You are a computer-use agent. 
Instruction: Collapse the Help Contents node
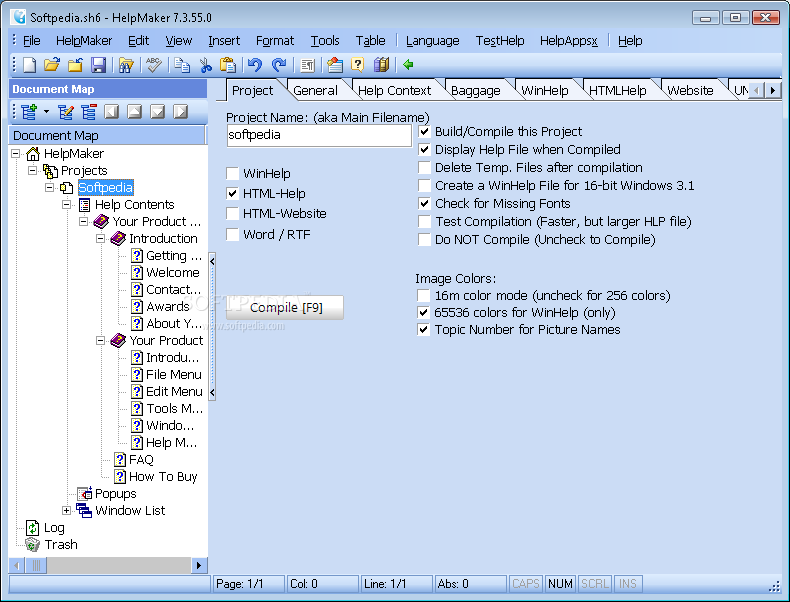[67, 205]
